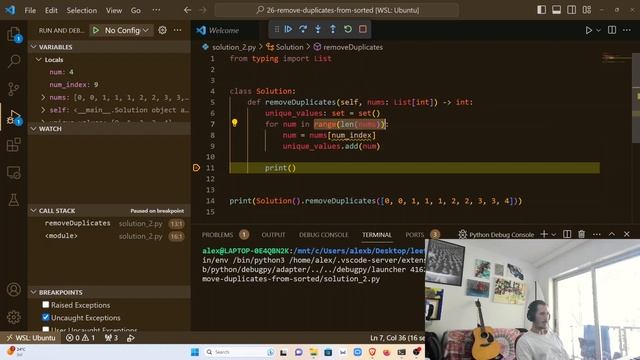The width and height of the screenshot is (640, 360).
Task: Show code actions lightbulb on line 7
Action: [235, 122]
